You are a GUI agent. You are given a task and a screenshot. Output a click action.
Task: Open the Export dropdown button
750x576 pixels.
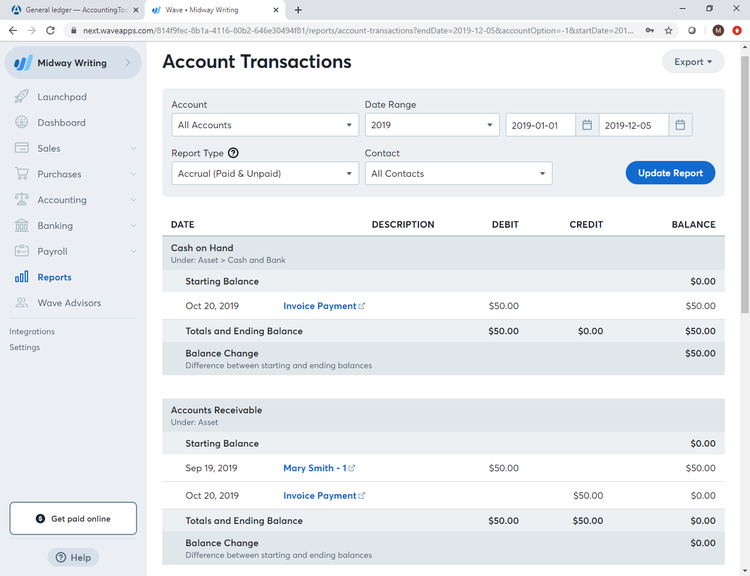pyautogui.click(x=693, y=62)
